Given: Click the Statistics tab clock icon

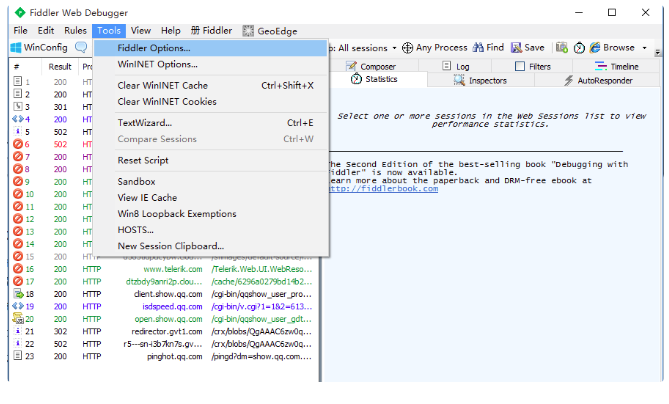Looking at the screenshot, I should click(x=356, y=79).
